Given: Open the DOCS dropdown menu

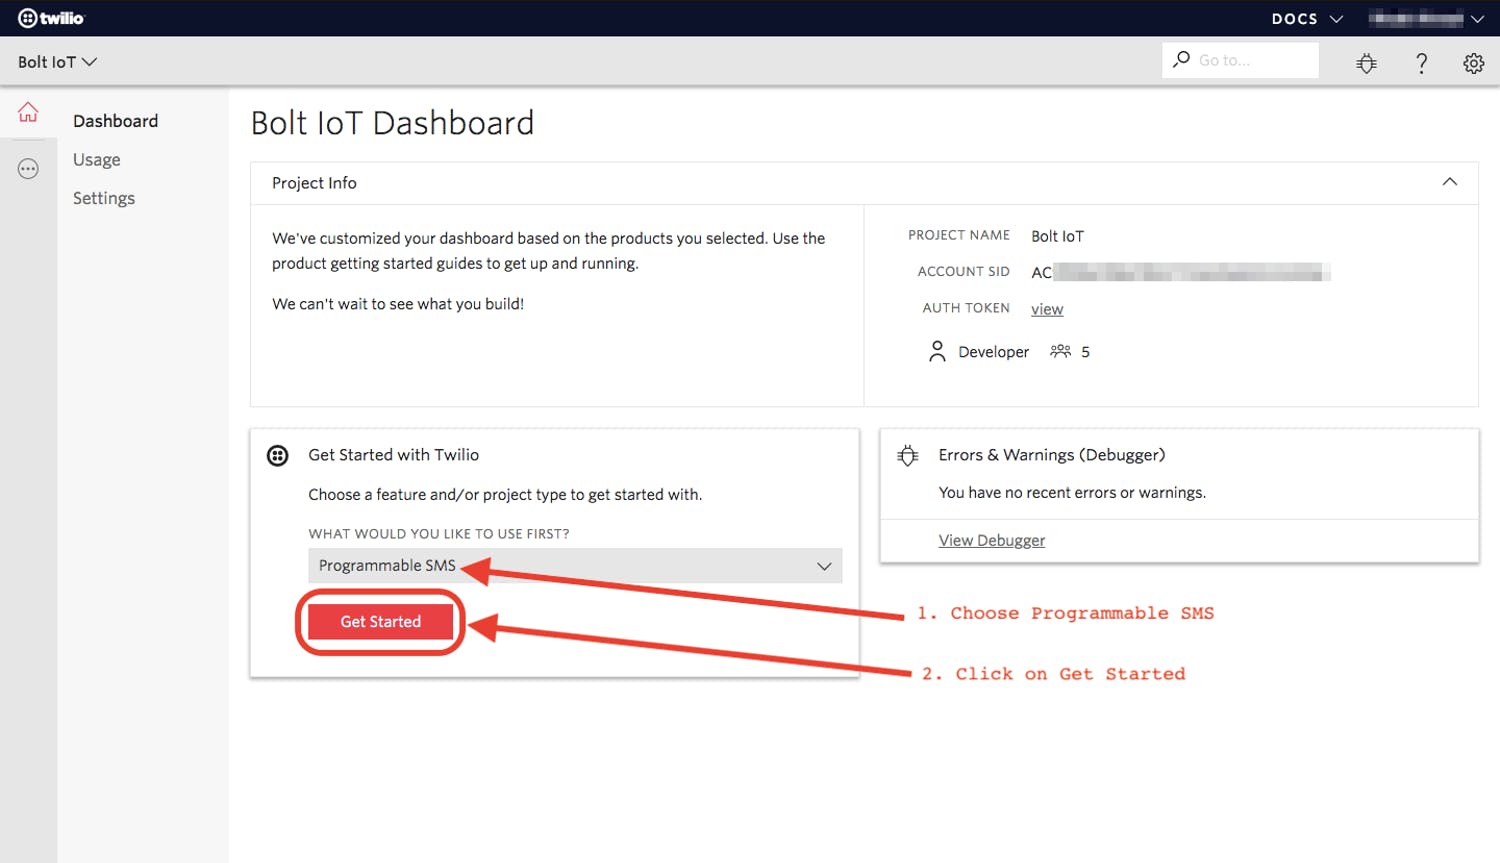Looking at the screenshot, I should tap(1307, 18).
